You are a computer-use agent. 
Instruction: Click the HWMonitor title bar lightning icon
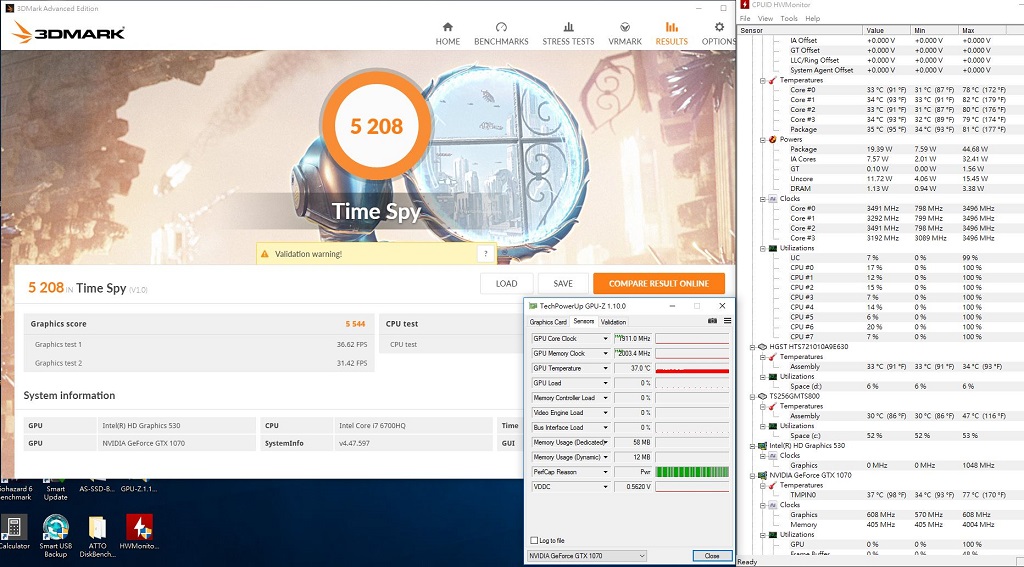click(x=744, y=5)
